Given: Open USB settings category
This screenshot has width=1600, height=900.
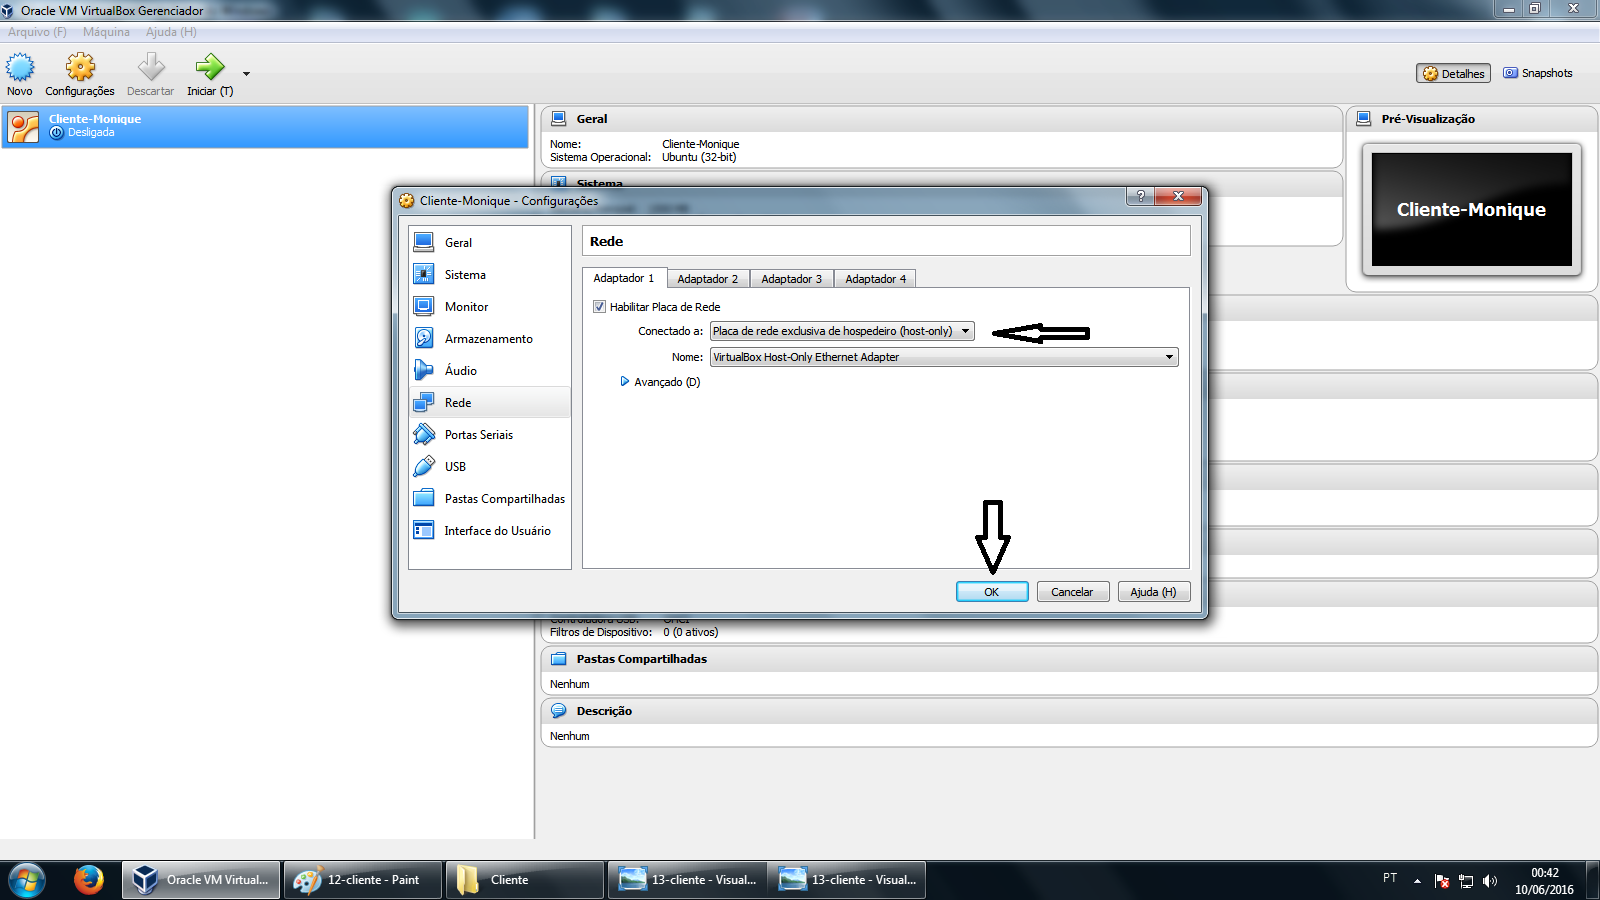Looking at the screenshot, I should click(x=490, y=466).
